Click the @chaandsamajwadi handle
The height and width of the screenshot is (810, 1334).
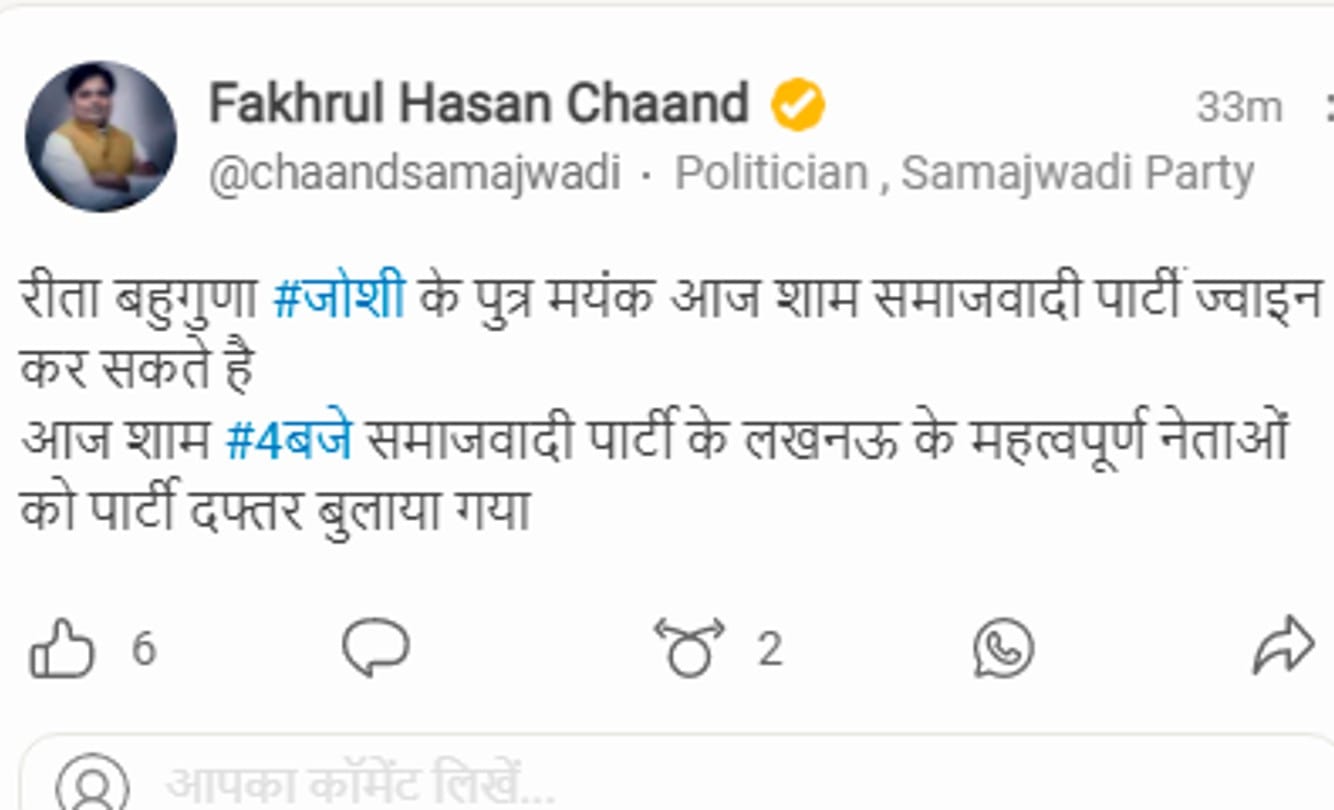(414, 173)
